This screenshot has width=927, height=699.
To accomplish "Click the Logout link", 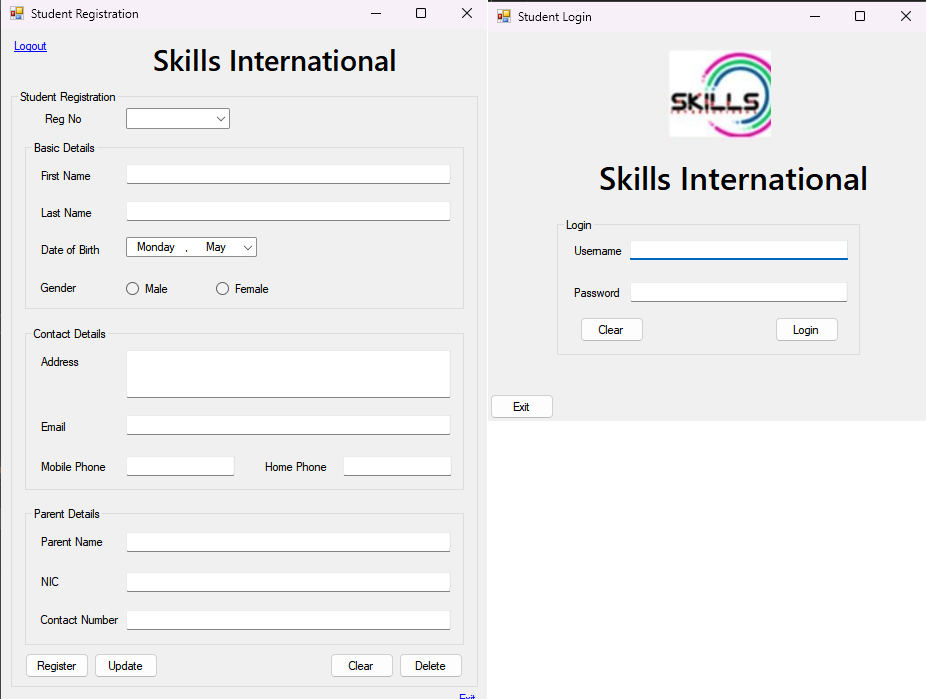I will click(30, 46).
